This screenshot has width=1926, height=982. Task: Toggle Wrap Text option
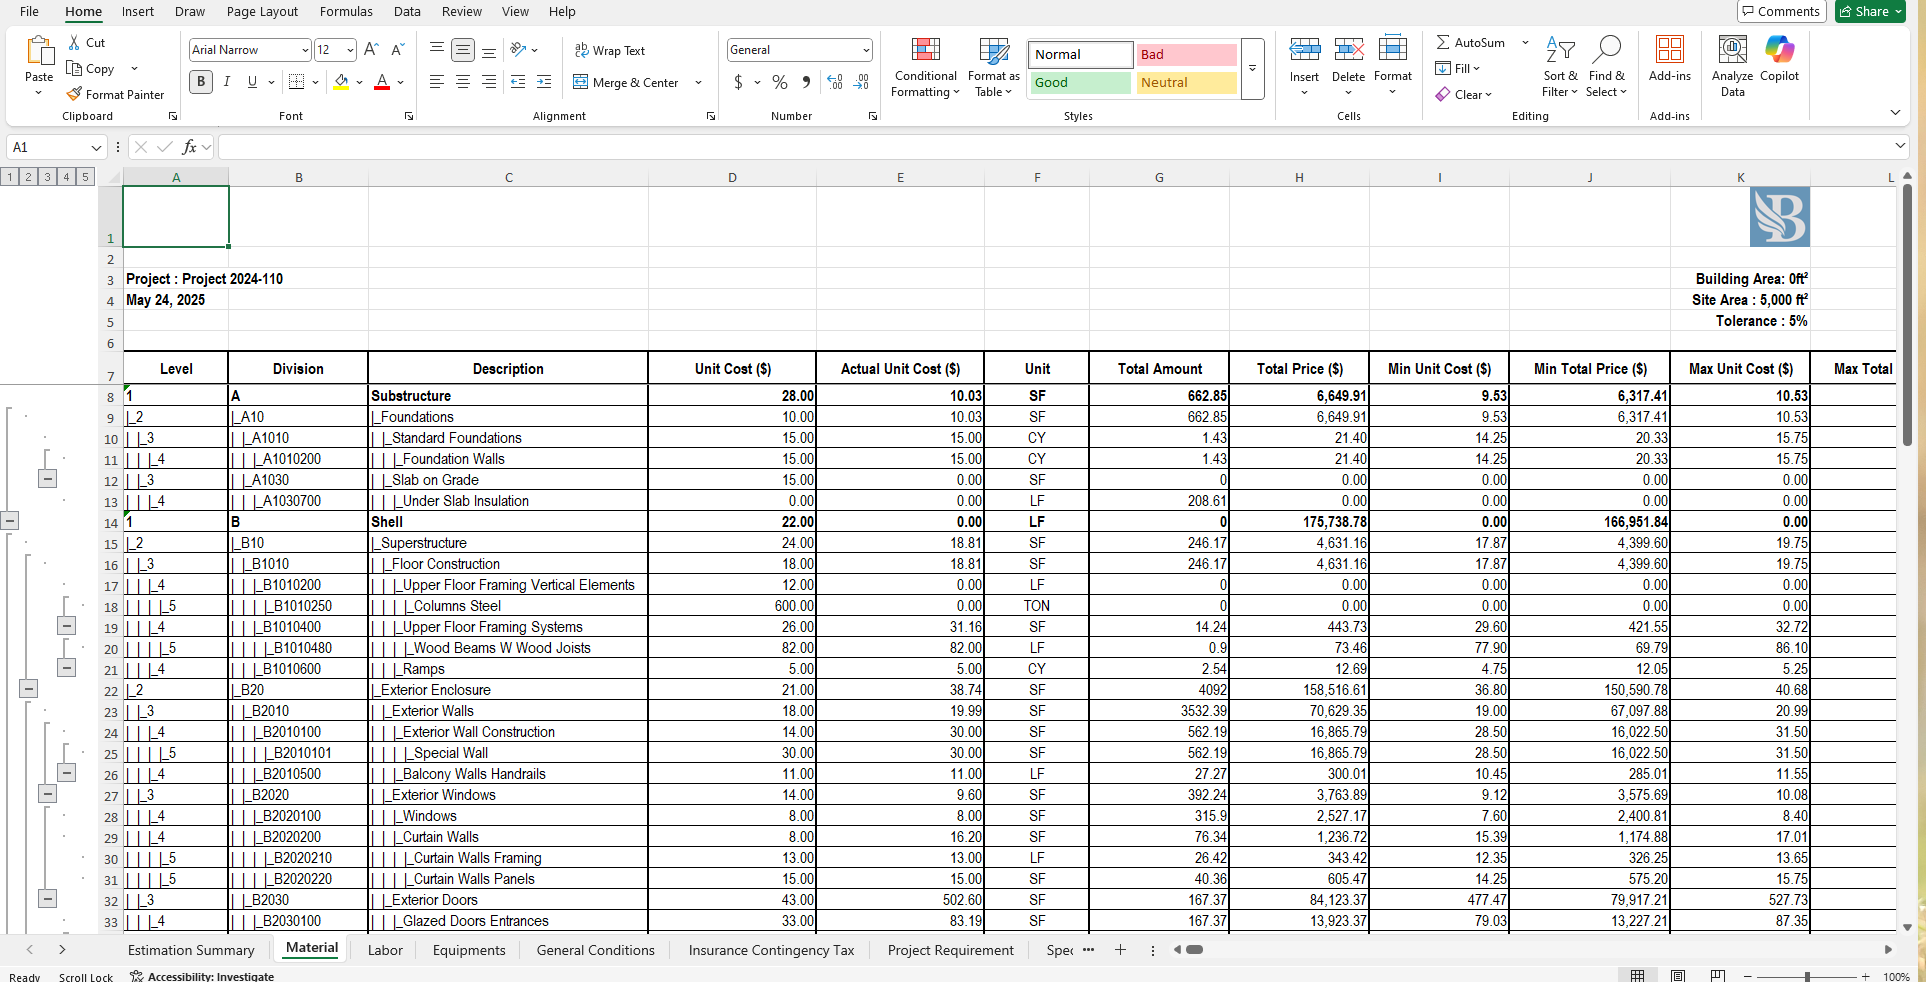click(609, 50)
